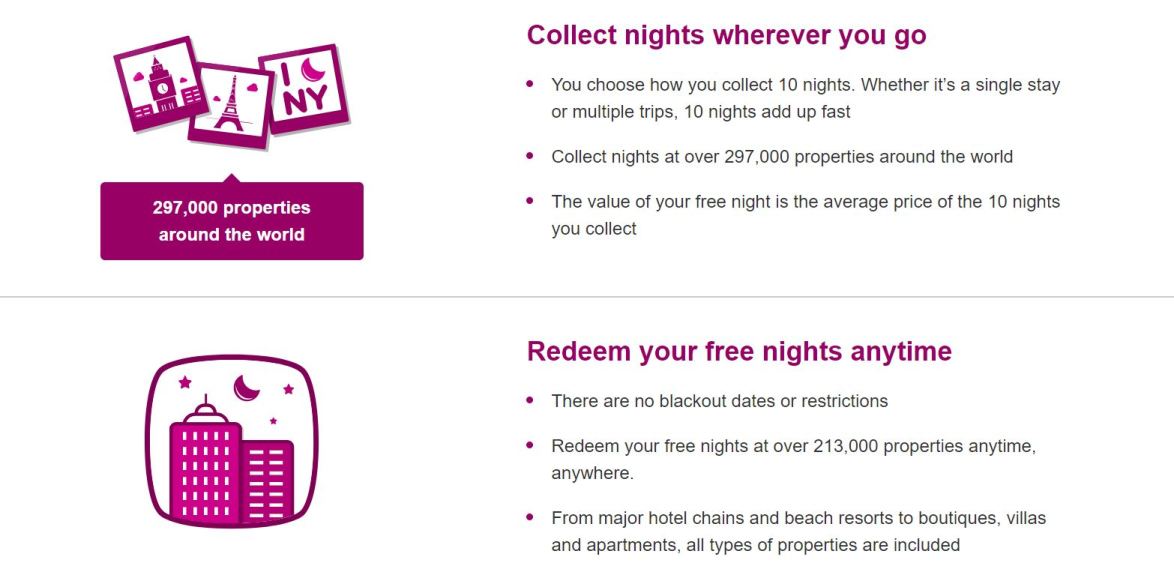Click the 'Redeem your free nights anytime' heading

pyautogui.click(x=739, y=351)
